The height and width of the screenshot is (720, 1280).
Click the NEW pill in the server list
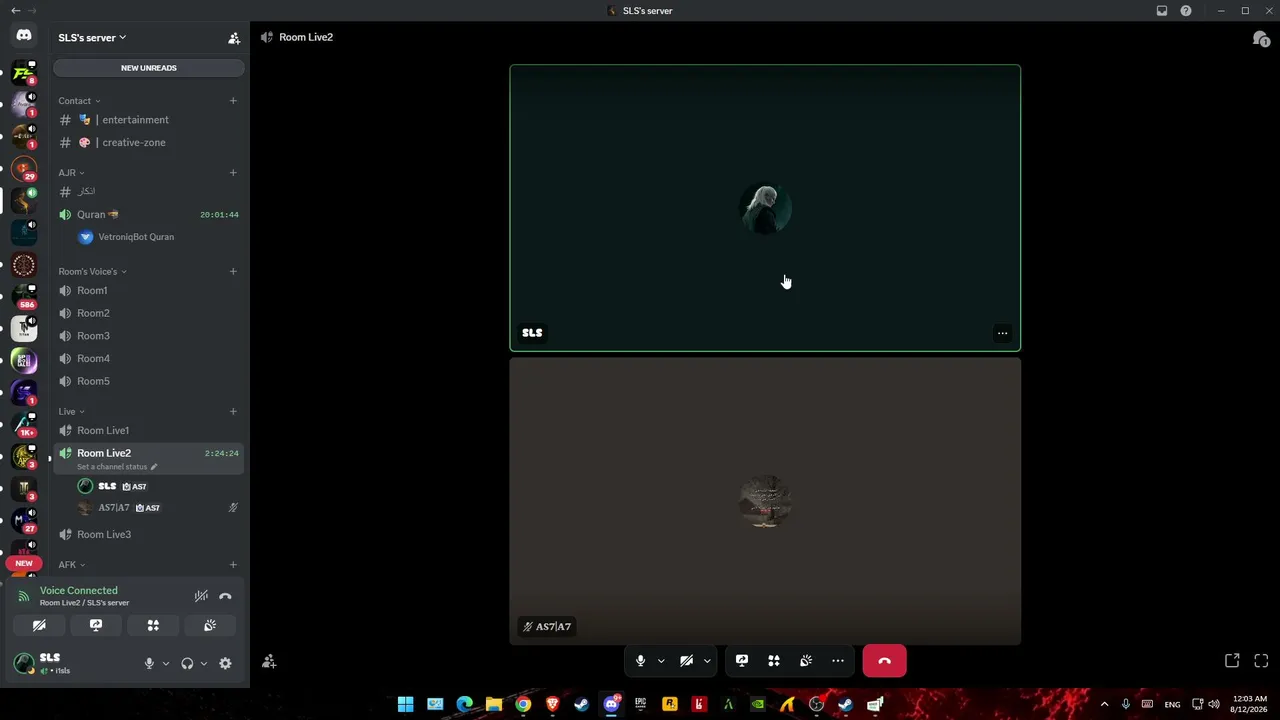point(24,563)
